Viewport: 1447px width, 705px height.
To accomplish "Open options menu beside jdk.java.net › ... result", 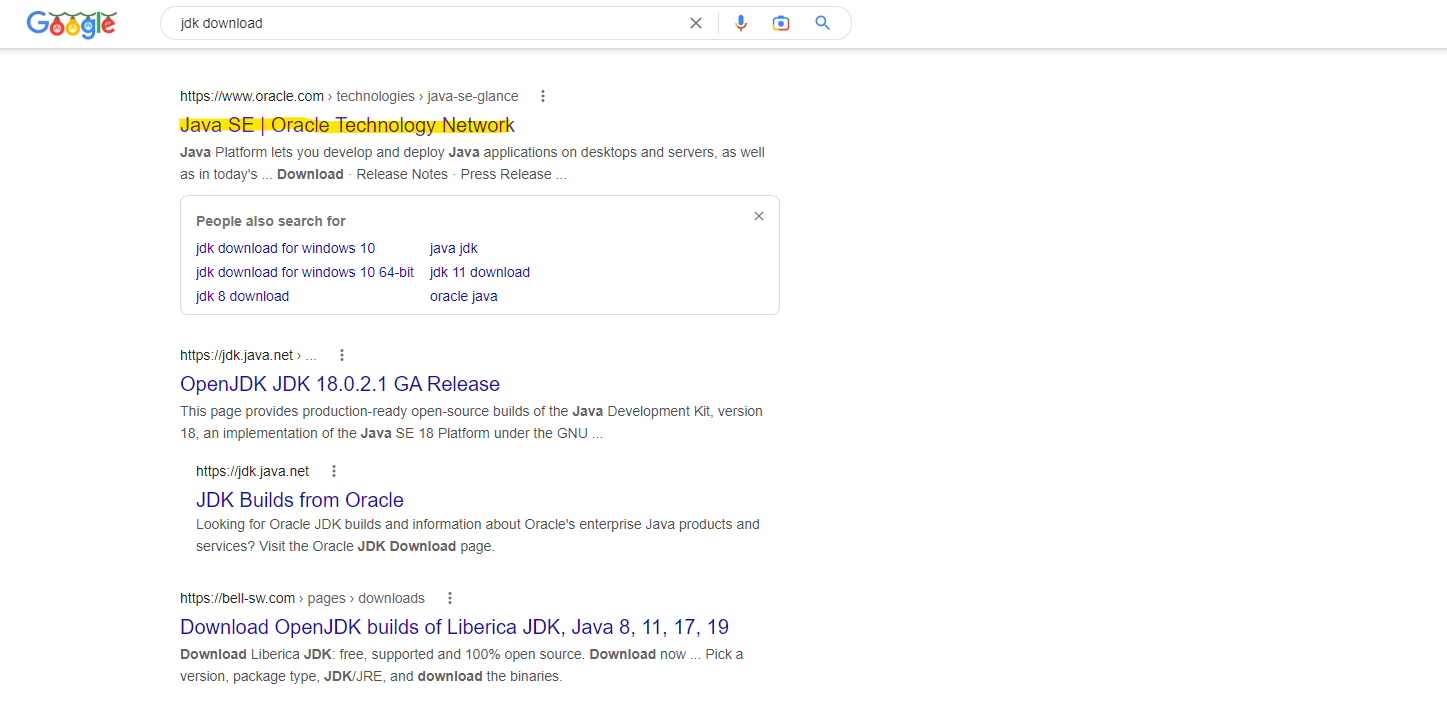I will pyautogui.click(x=342, y=355).
